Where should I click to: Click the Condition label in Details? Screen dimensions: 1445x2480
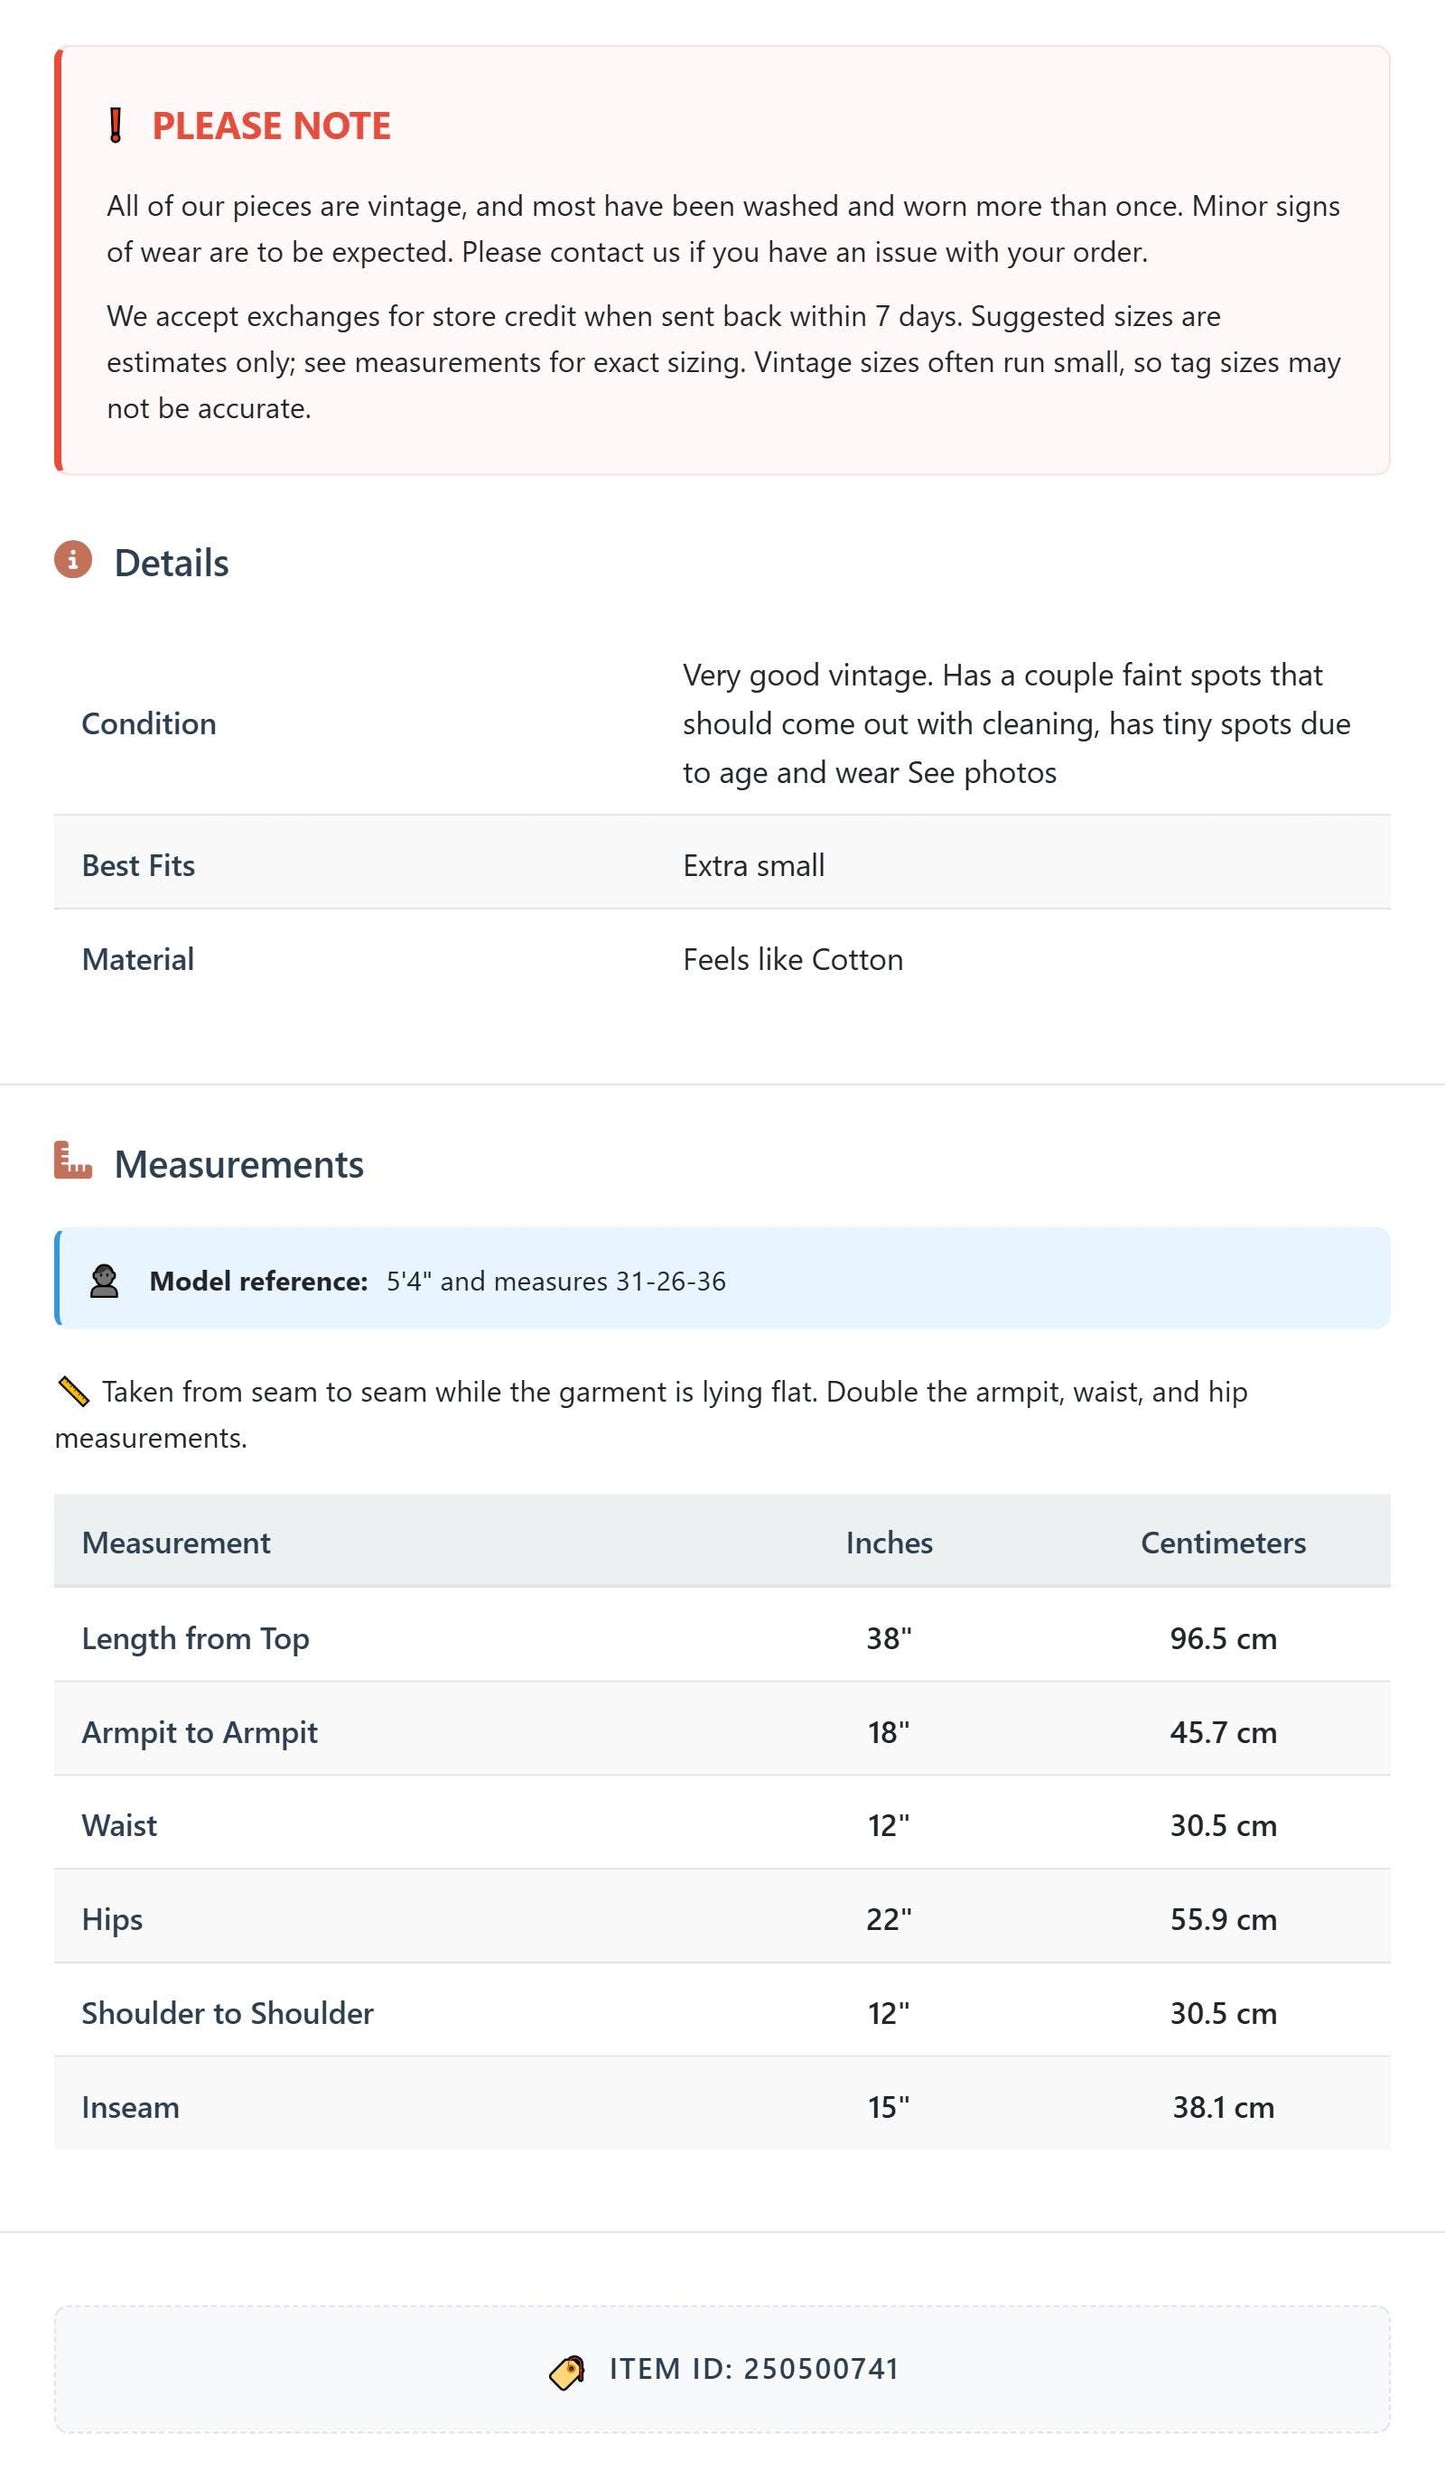[149, 723]
